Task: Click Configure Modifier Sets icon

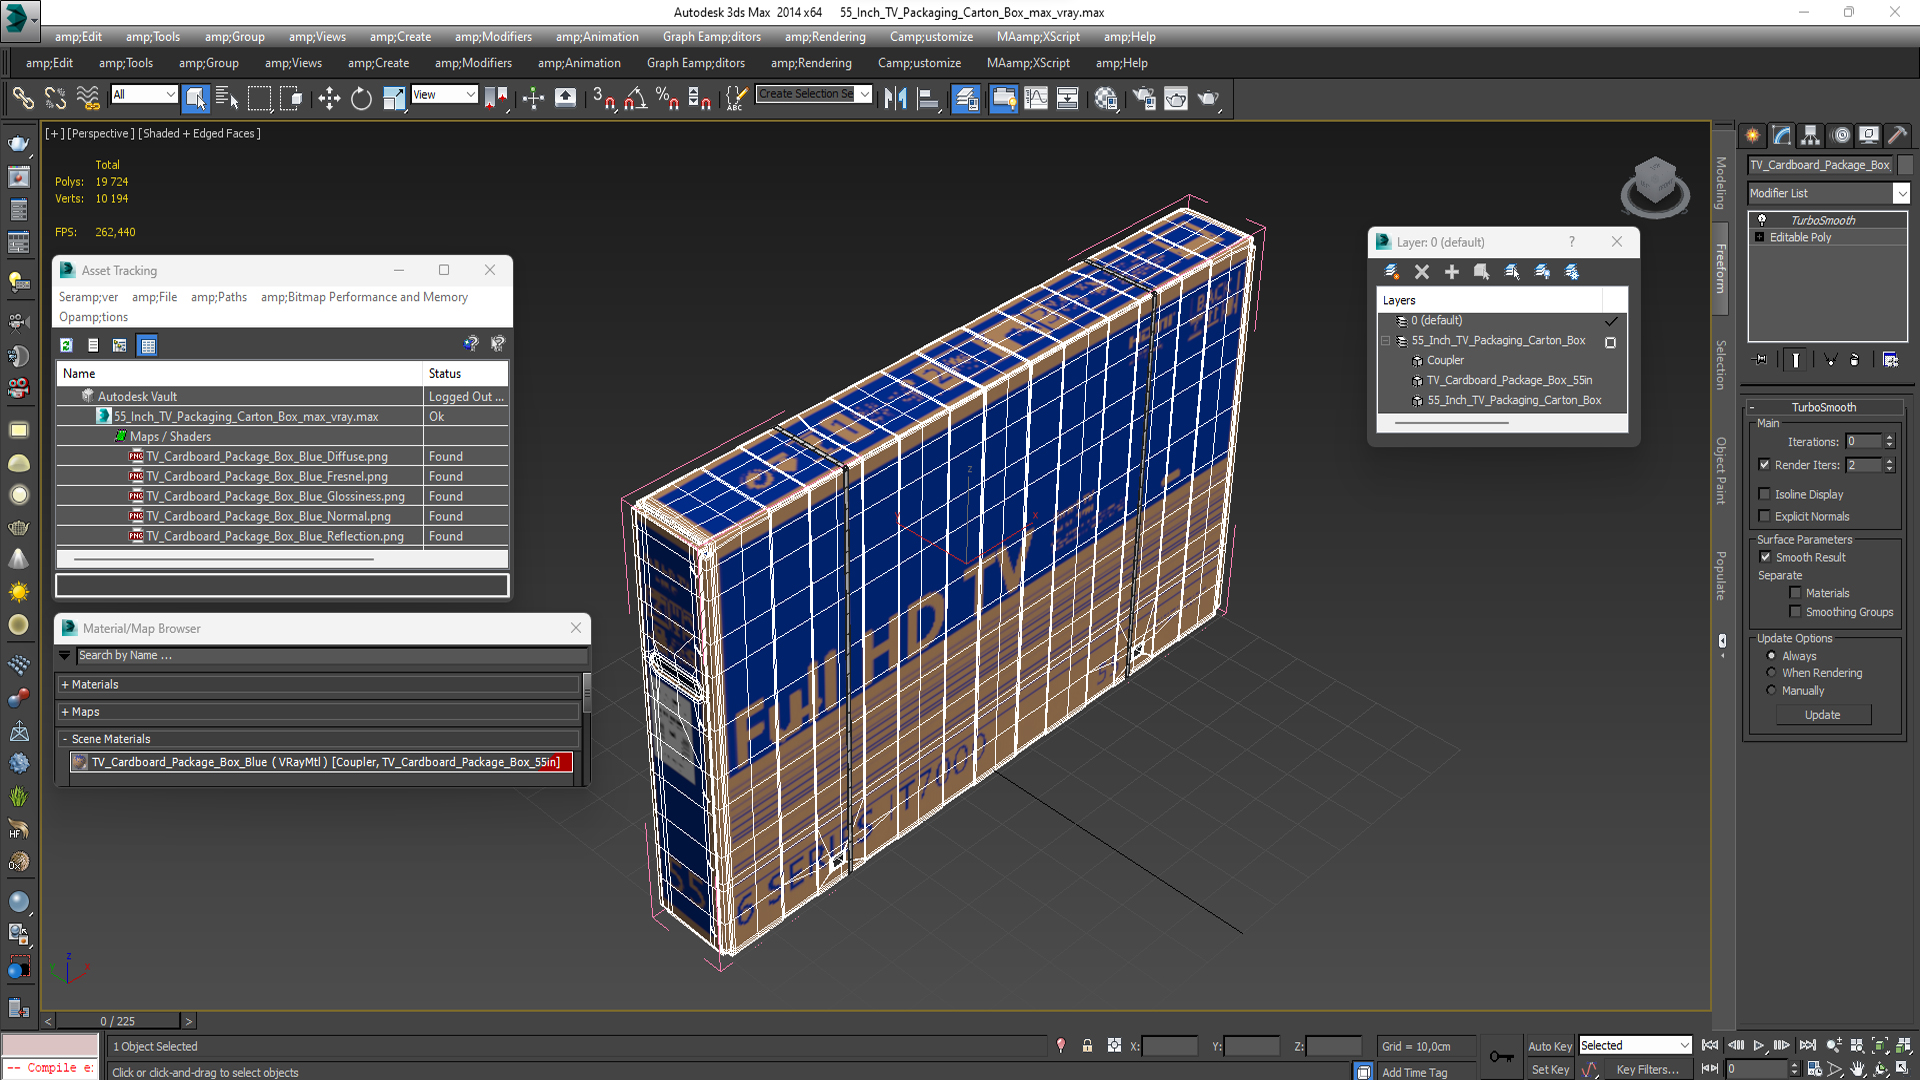Action: pos(1890,359)
